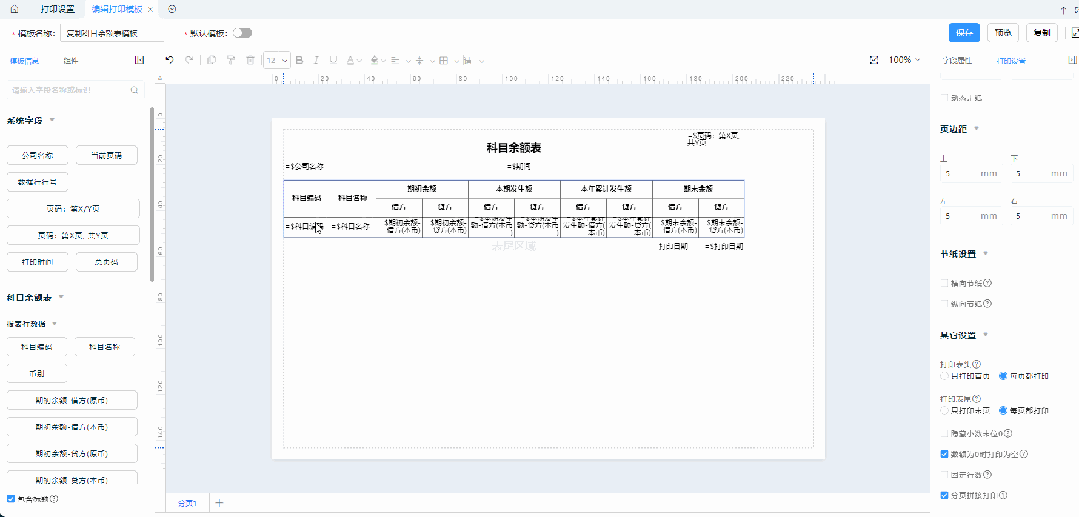Collapse the 页边距 section

tap(976, 129)
